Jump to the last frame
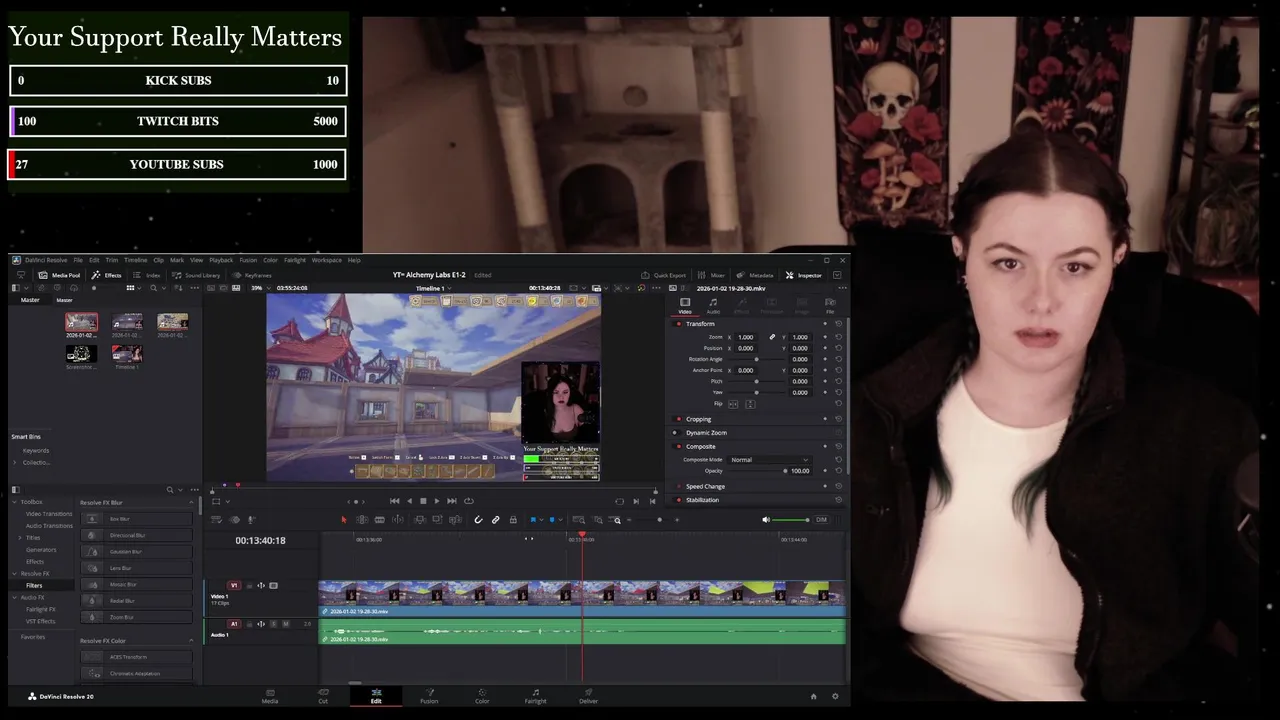This screenshot has height=720, width=1280. (x=452, y=501)
